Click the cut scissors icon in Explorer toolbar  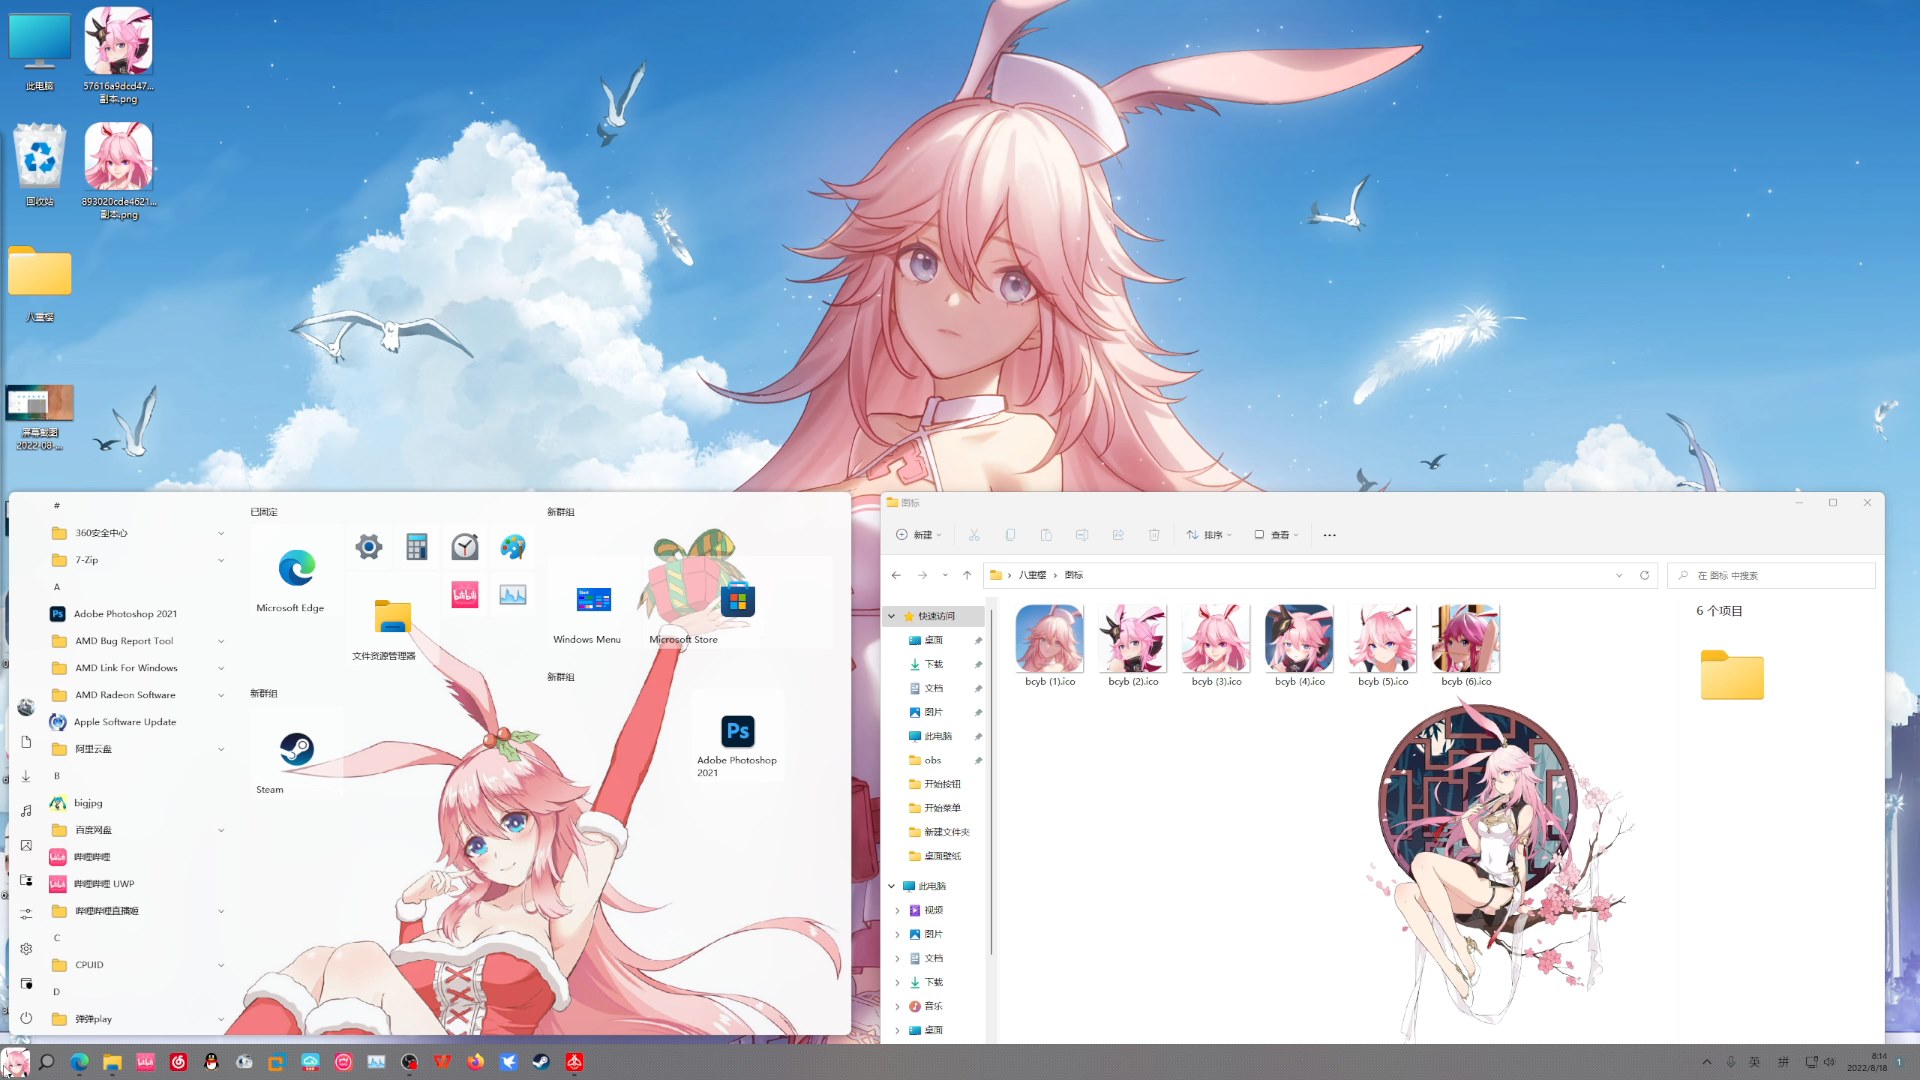pyautogui.click(x=974, y=535)
